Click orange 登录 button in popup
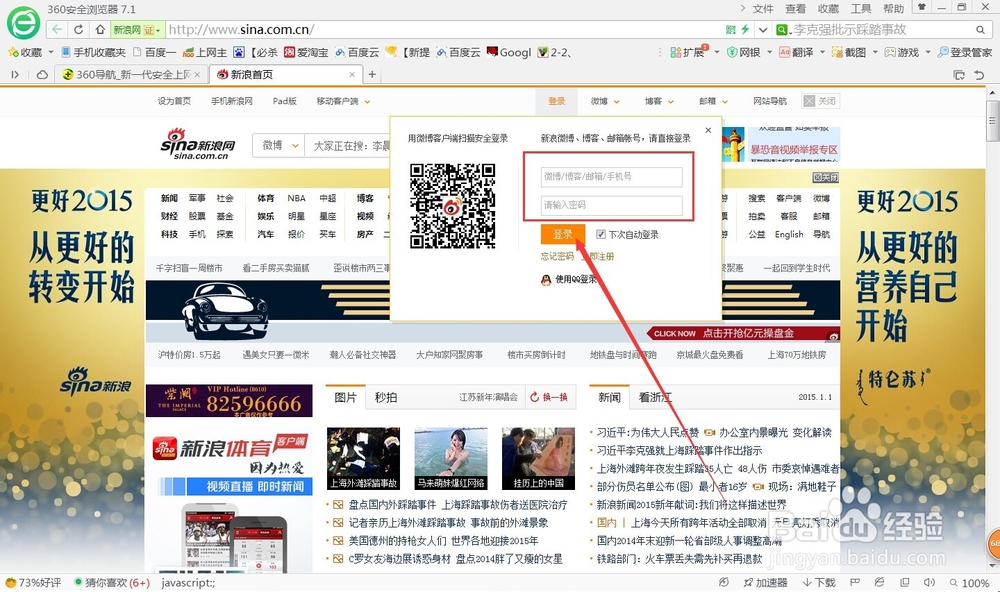 tap(562, 234)
